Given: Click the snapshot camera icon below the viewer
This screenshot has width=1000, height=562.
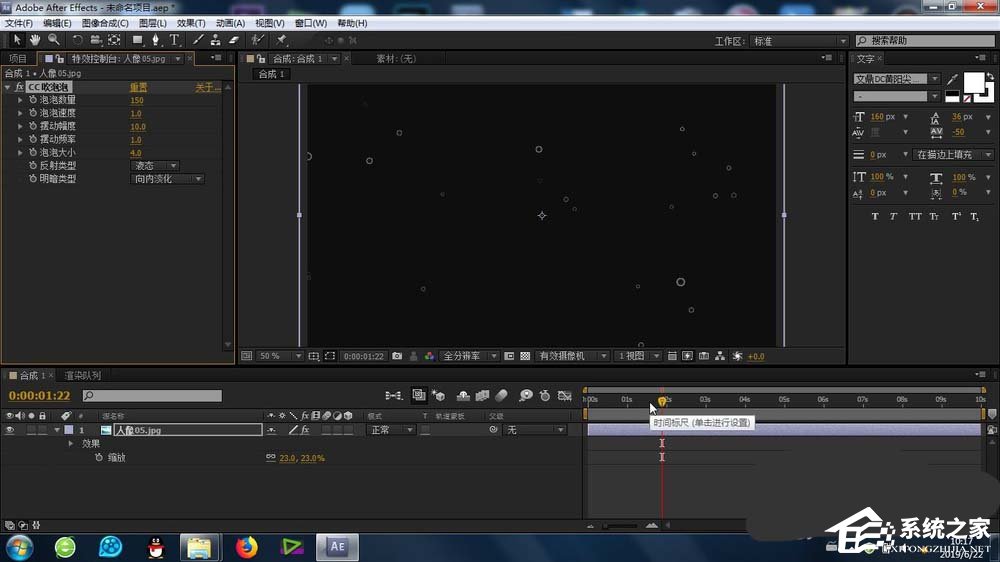Looking at the screenshot, I should pyautogui.click(x=397, y=356).
